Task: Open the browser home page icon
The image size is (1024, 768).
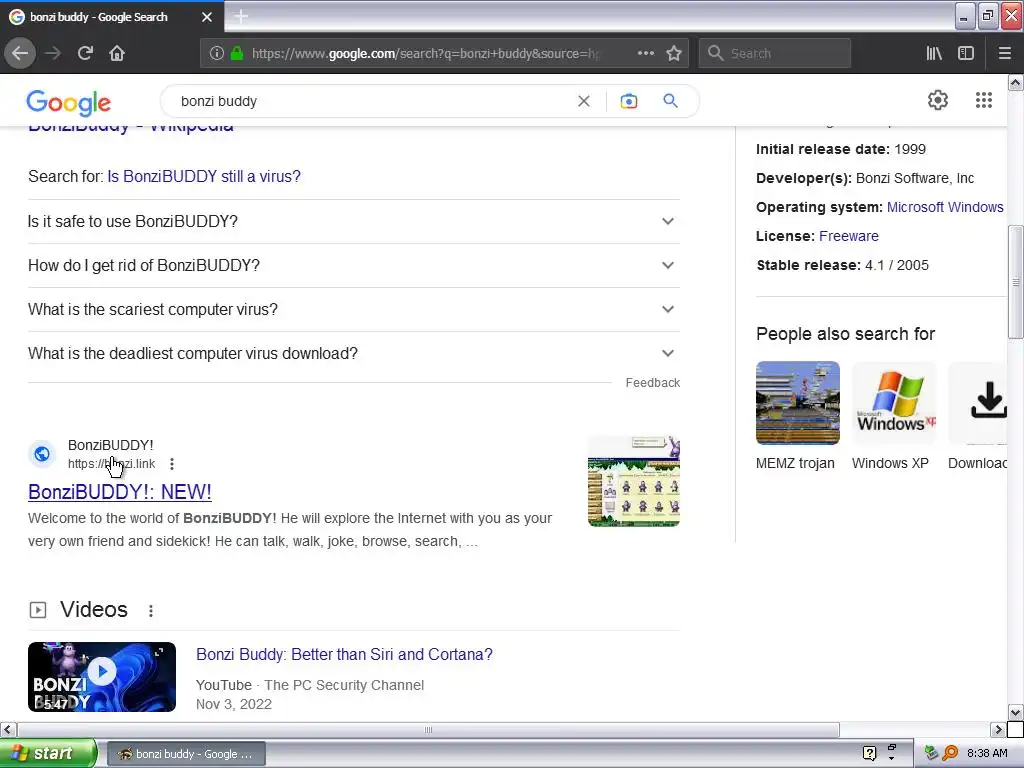Action: (x=117, y=53)
